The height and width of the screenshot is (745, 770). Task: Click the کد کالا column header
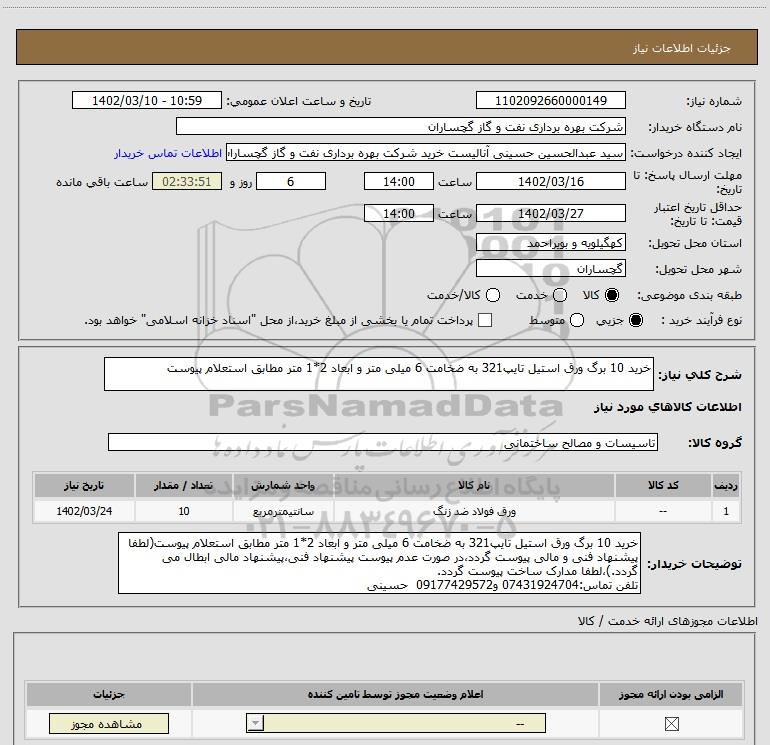pos(663,485)
